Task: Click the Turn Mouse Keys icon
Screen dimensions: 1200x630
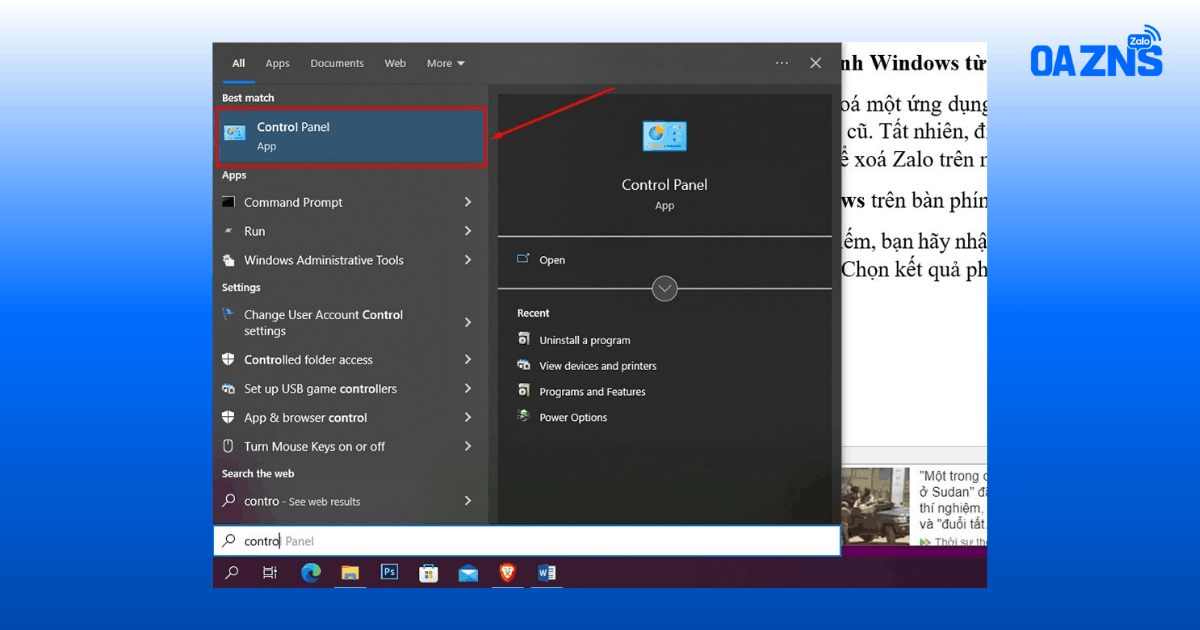Action: click(x=228, y=447)
